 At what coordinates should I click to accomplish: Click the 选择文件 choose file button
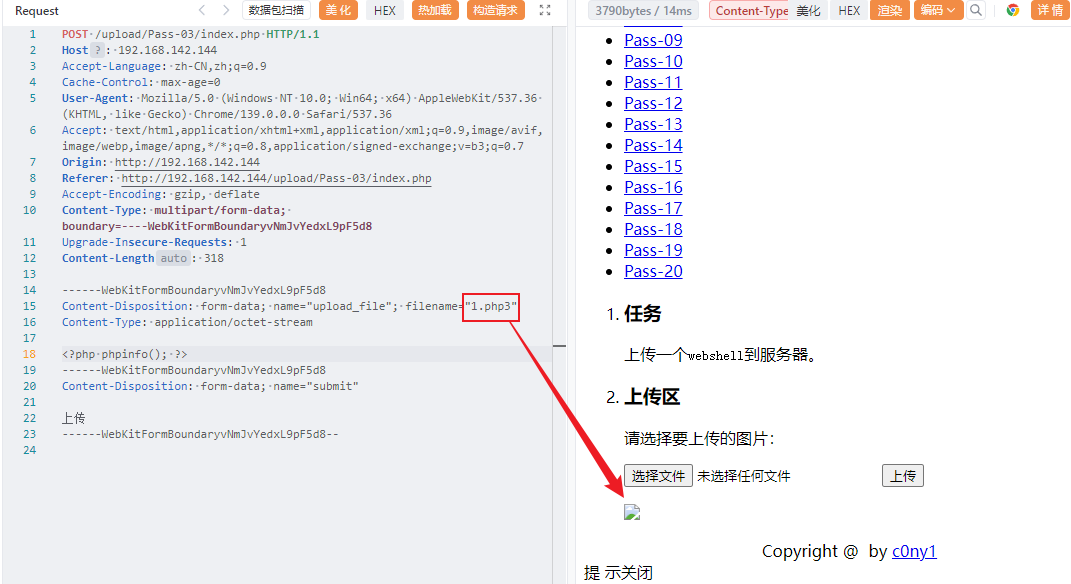658,476
